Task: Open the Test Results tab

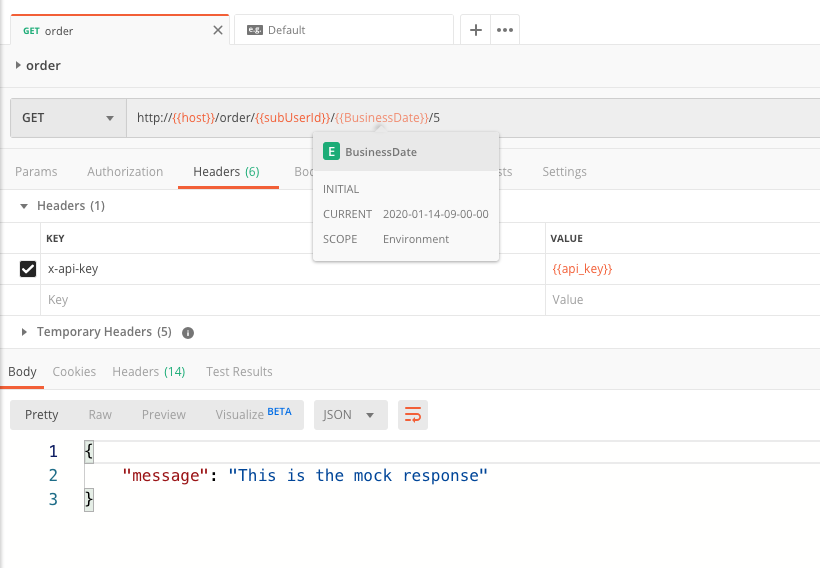Action: coord(239,371)
